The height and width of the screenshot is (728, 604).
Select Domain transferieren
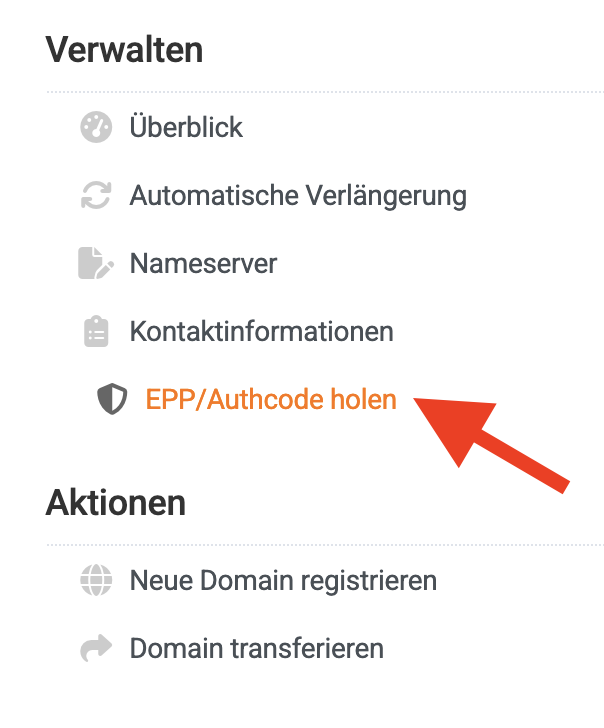pyautogui.click(x=256, y=648)
